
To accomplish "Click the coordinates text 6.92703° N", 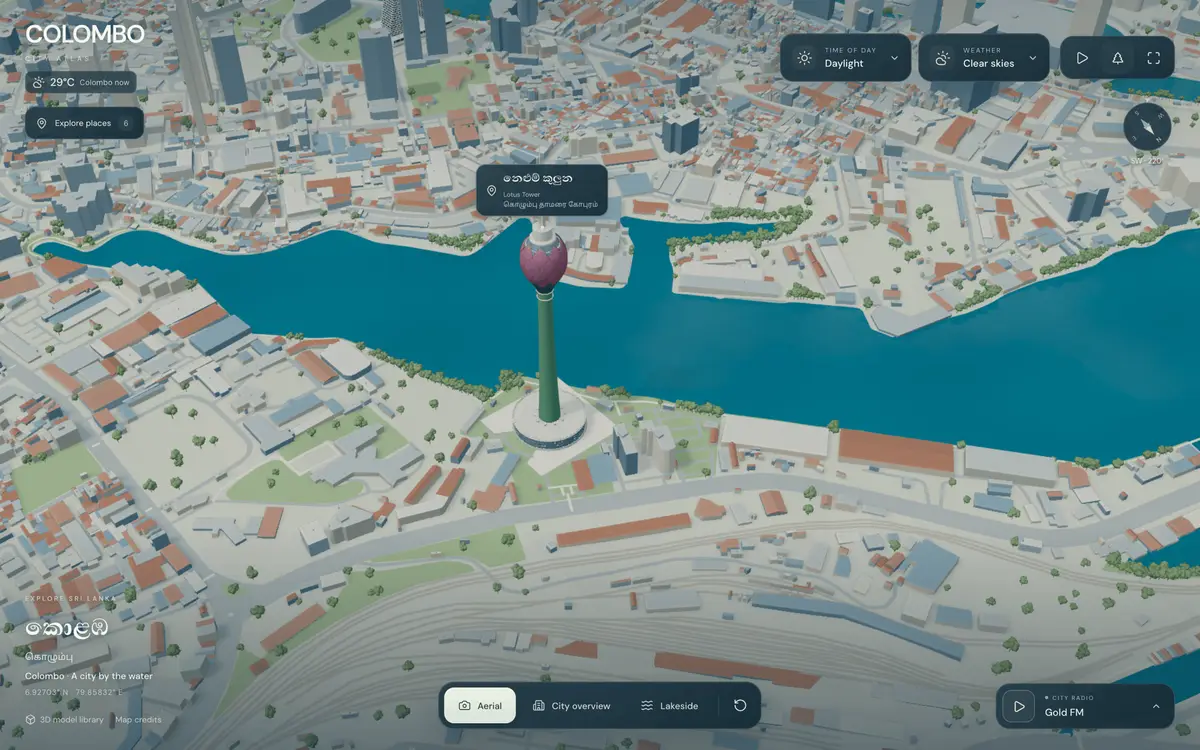I will (47, 691).
